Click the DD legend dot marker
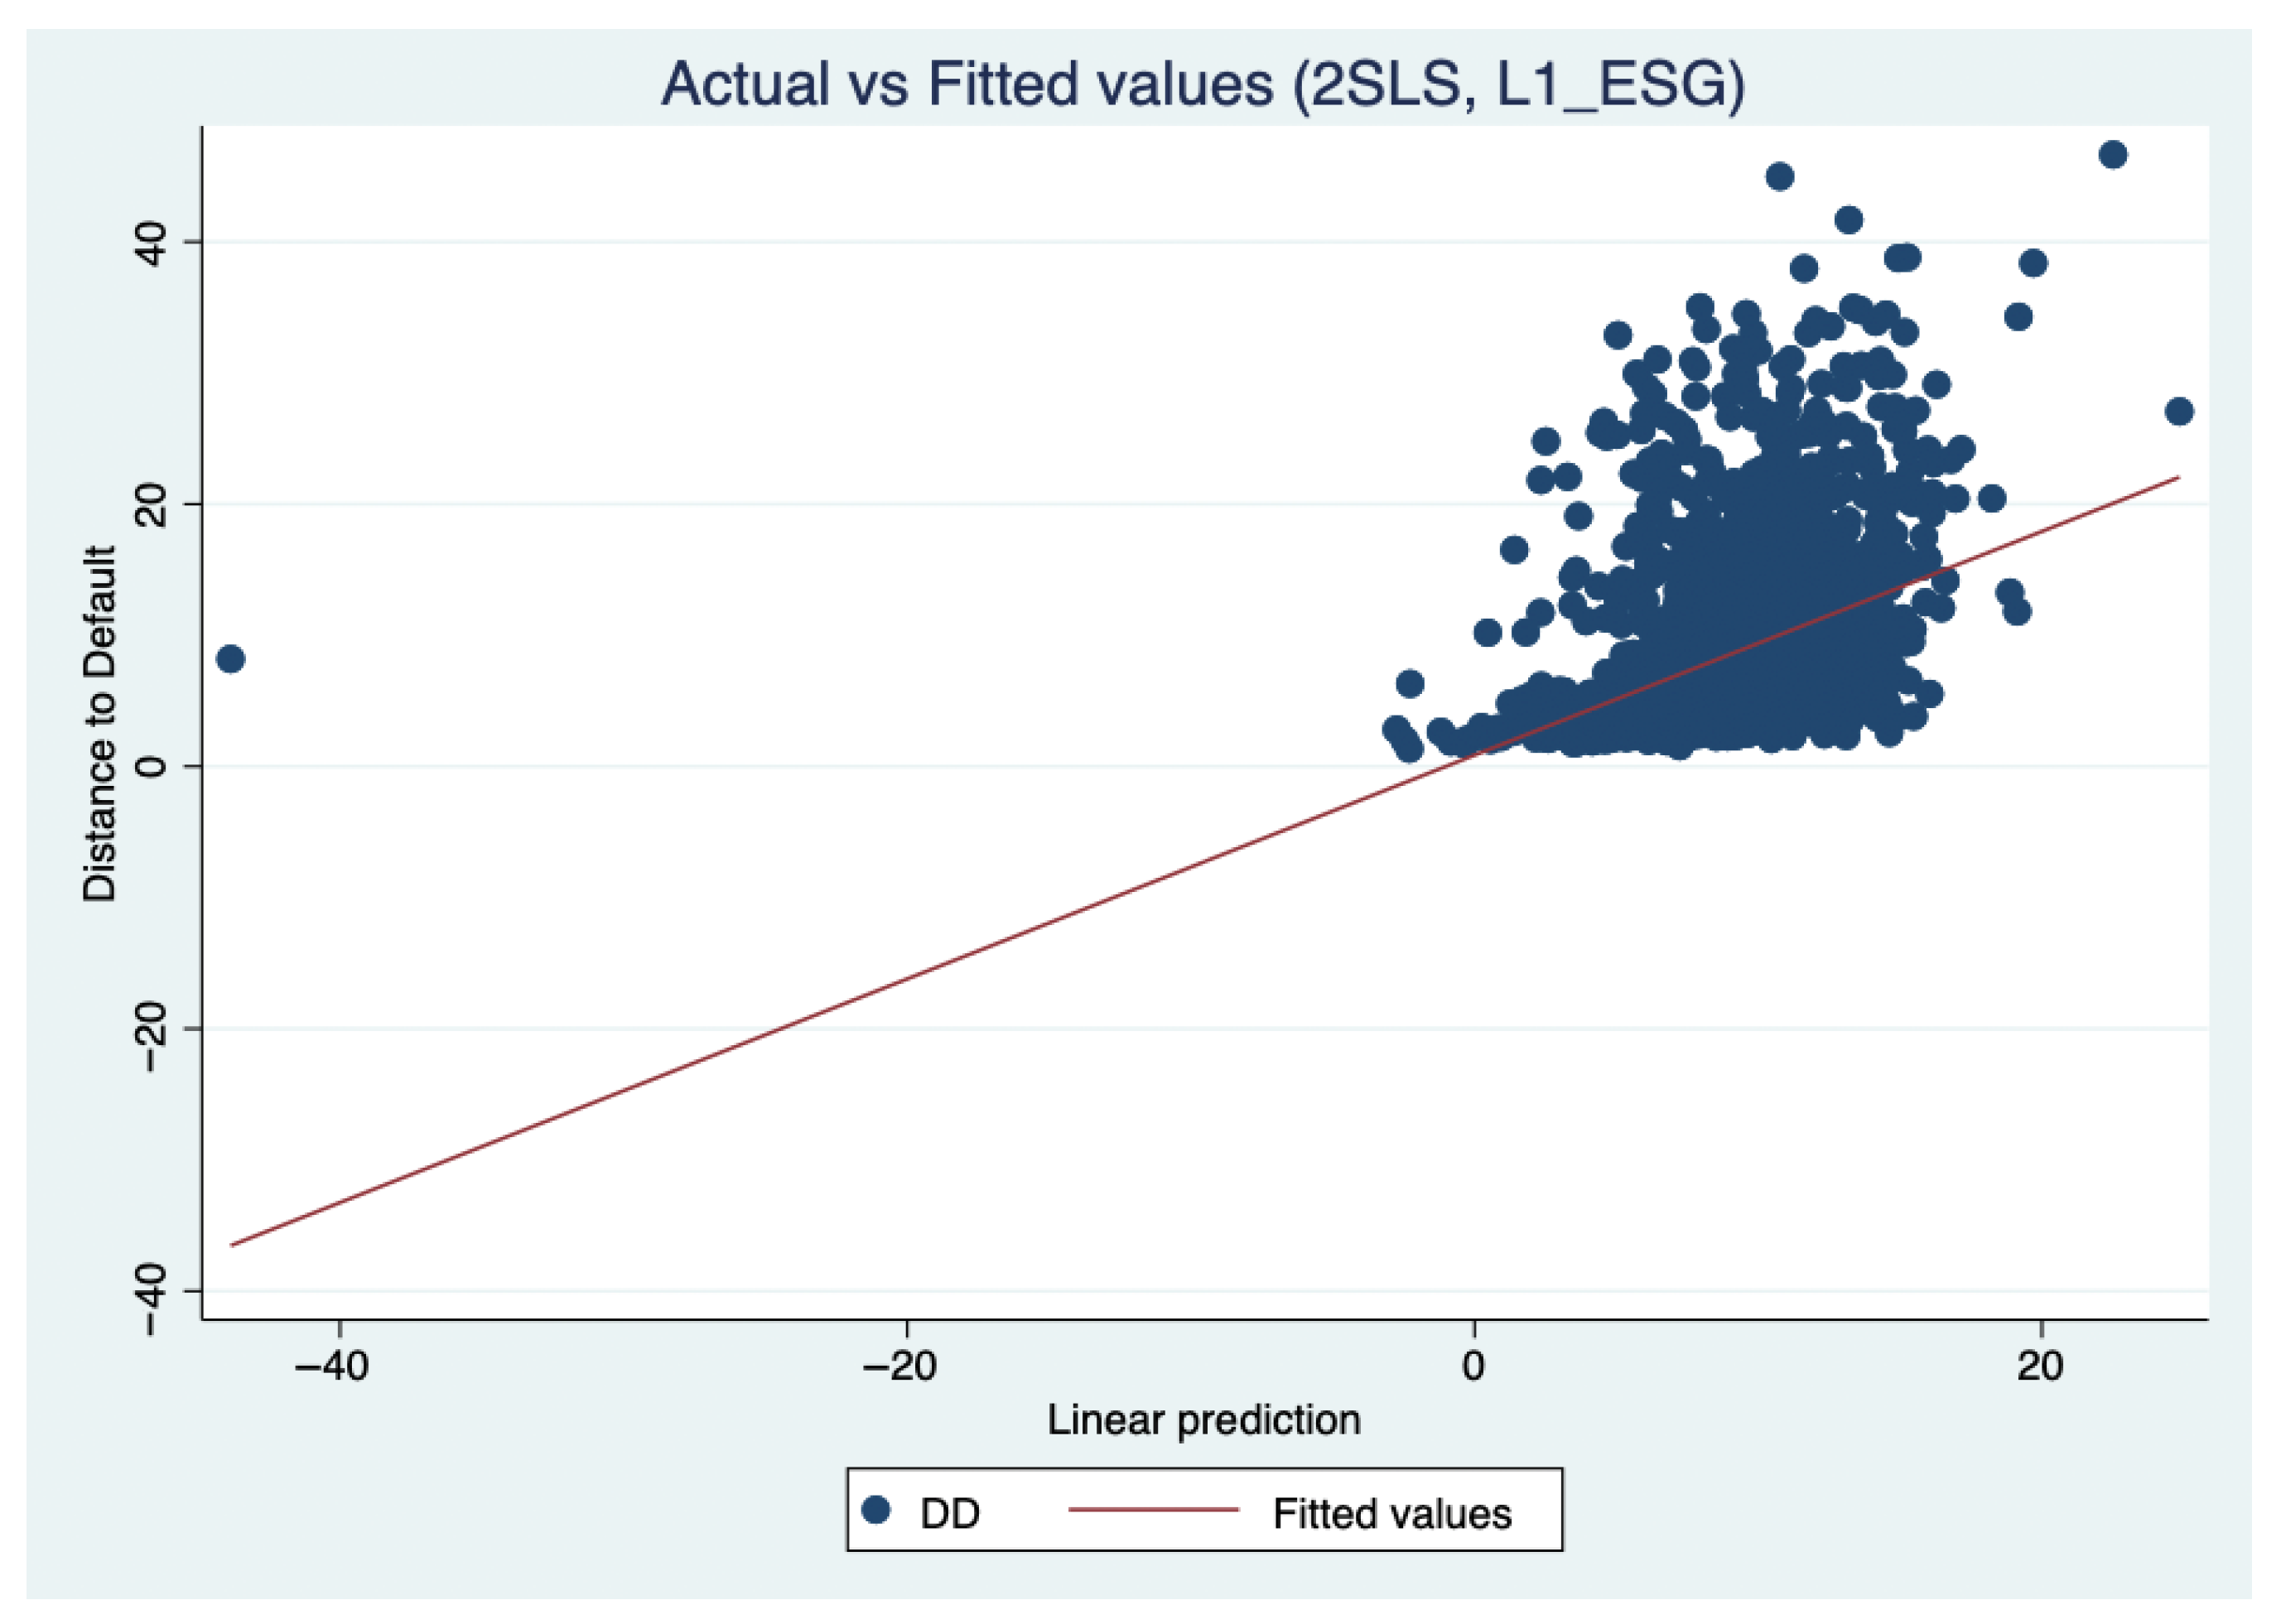The height and width of the screenshot is (1624, 2281). (x=877, y=1510)
